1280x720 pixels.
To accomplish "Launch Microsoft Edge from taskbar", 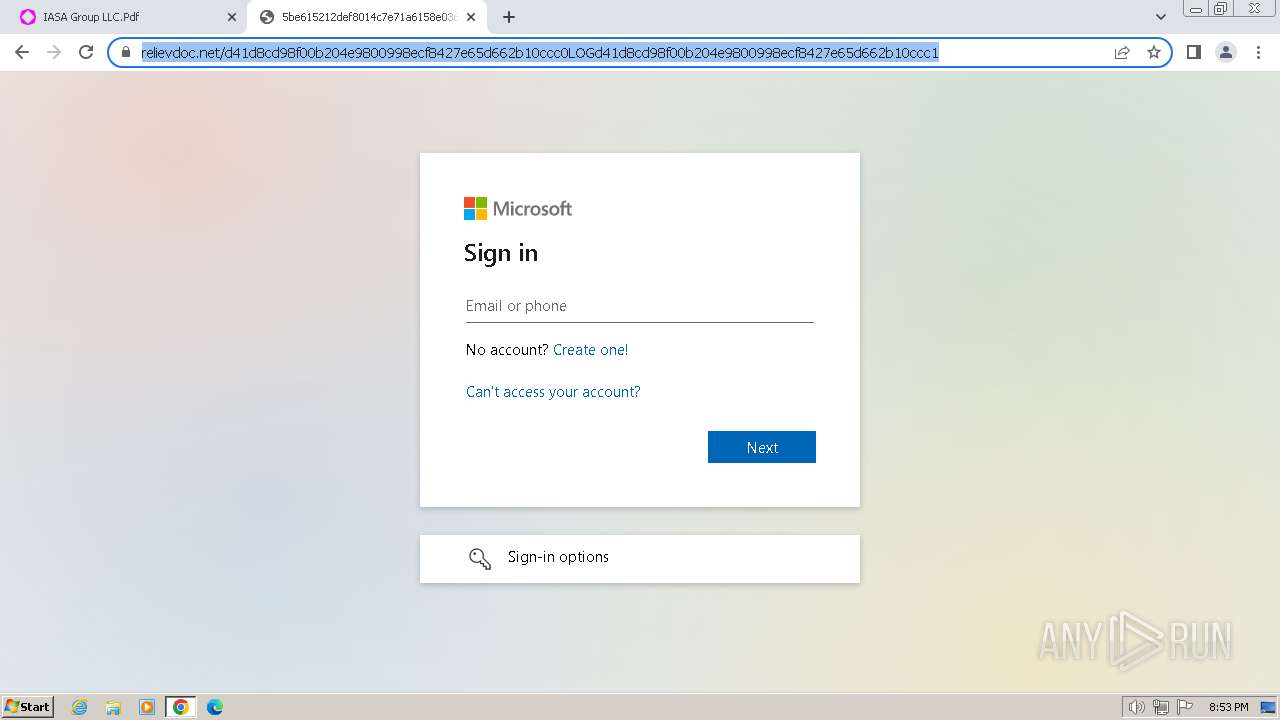I will [215, 707].
